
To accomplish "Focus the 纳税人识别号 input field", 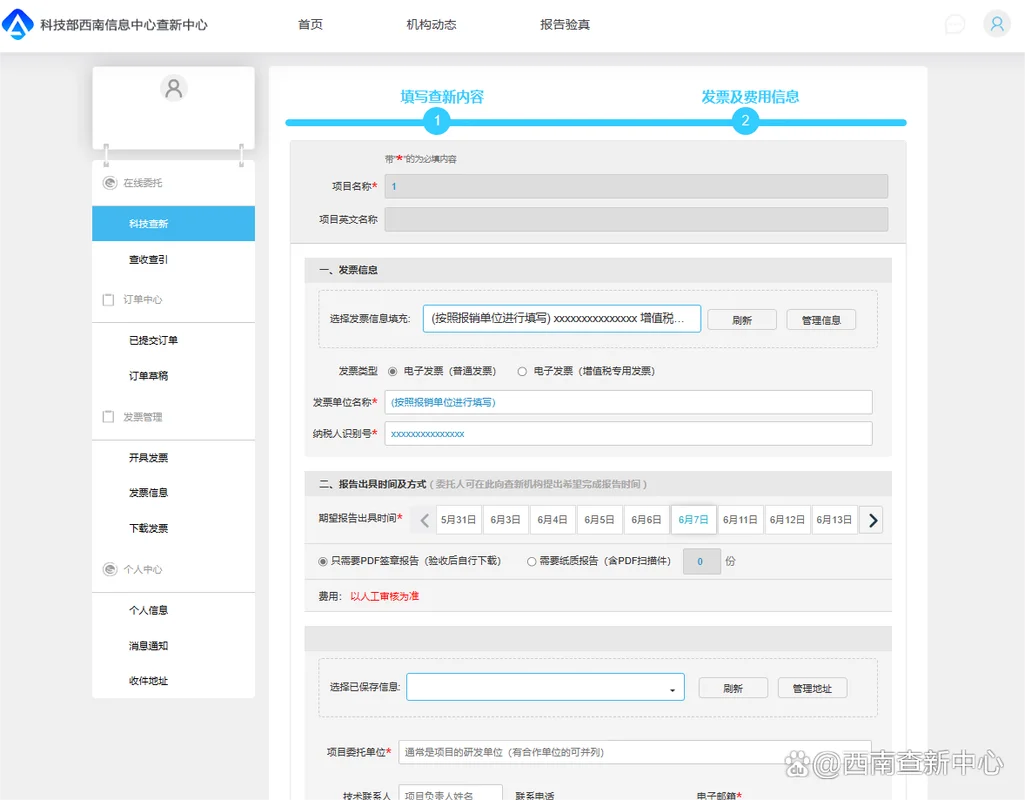I will [x=628, y=434].
